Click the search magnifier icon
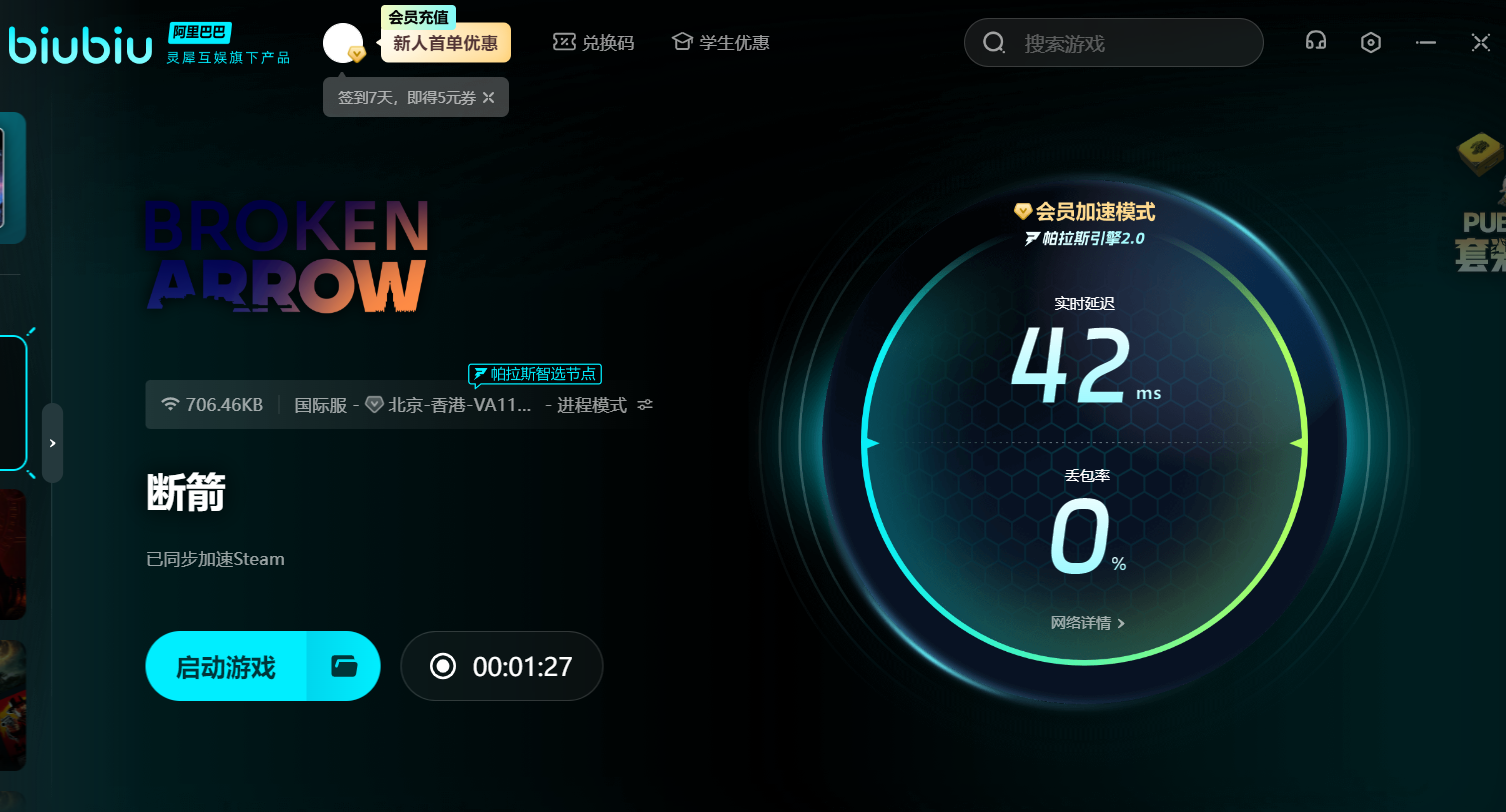Viewport: 1506px width, 812px height. coord(993,43)
